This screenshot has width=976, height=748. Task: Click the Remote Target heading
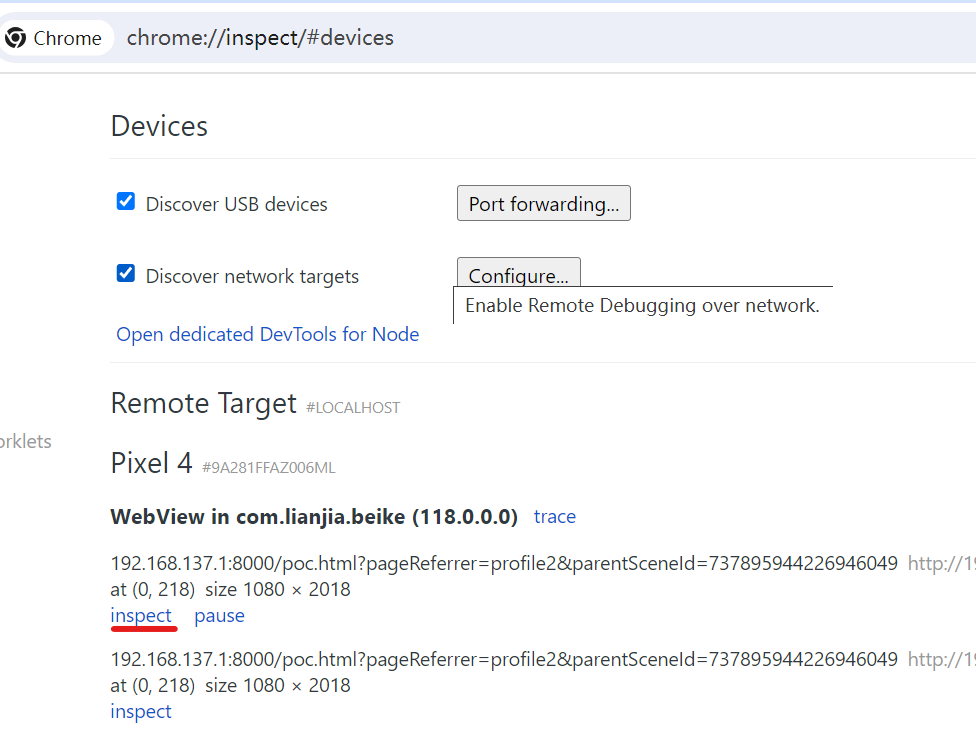tap(203, 403)
